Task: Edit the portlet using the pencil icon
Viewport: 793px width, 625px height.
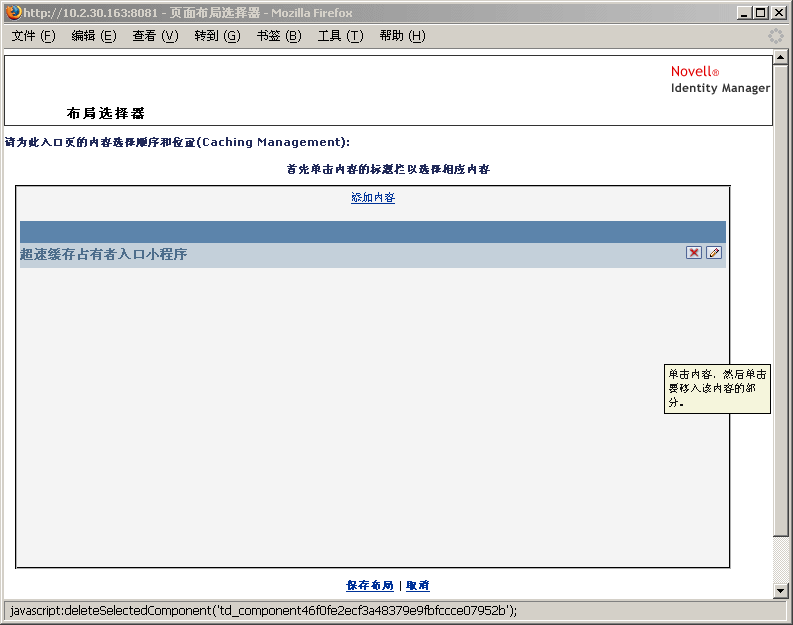Action: pos(714,253)
